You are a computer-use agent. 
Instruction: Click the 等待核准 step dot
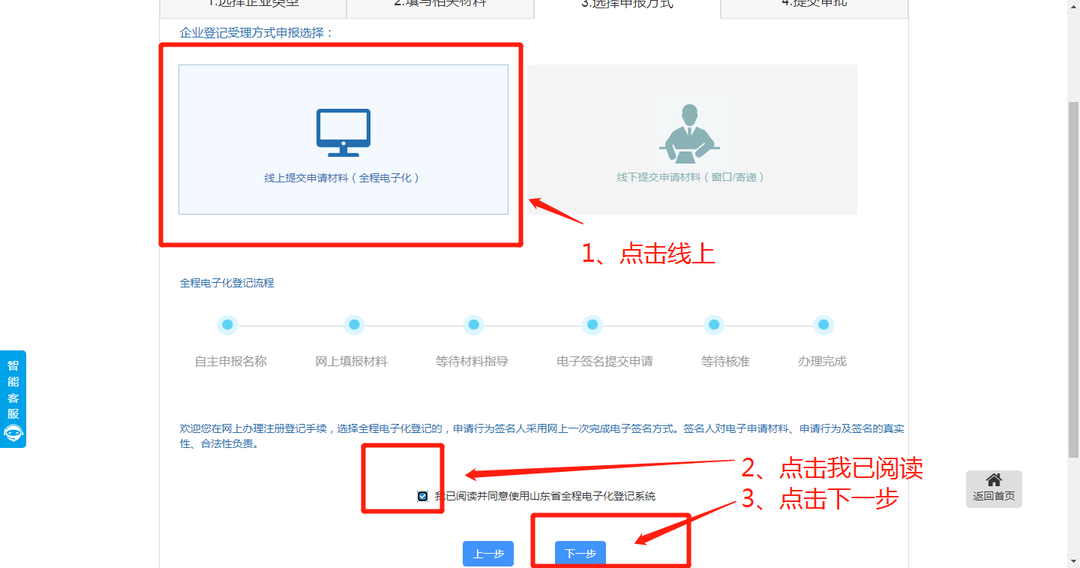(714, 325)
